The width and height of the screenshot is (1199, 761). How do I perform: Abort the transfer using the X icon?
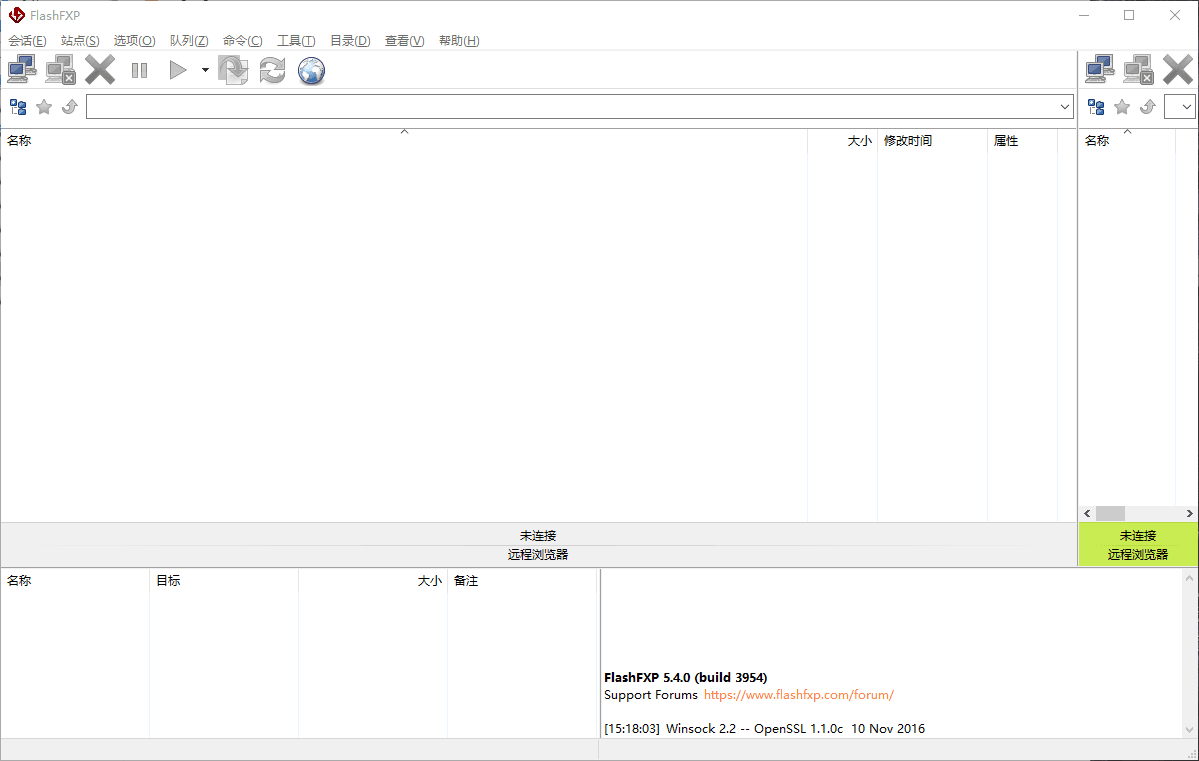click(99, 68)
